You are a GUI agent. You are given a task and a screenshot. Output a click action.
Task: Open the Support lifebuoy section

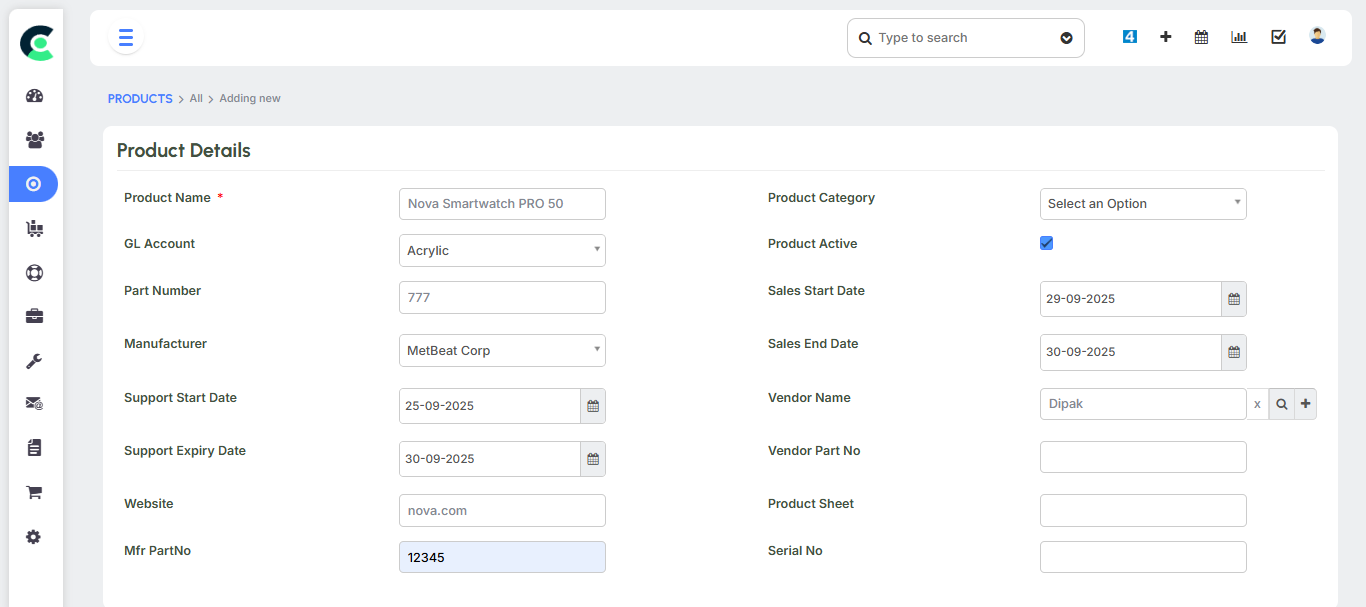(33, 272)
